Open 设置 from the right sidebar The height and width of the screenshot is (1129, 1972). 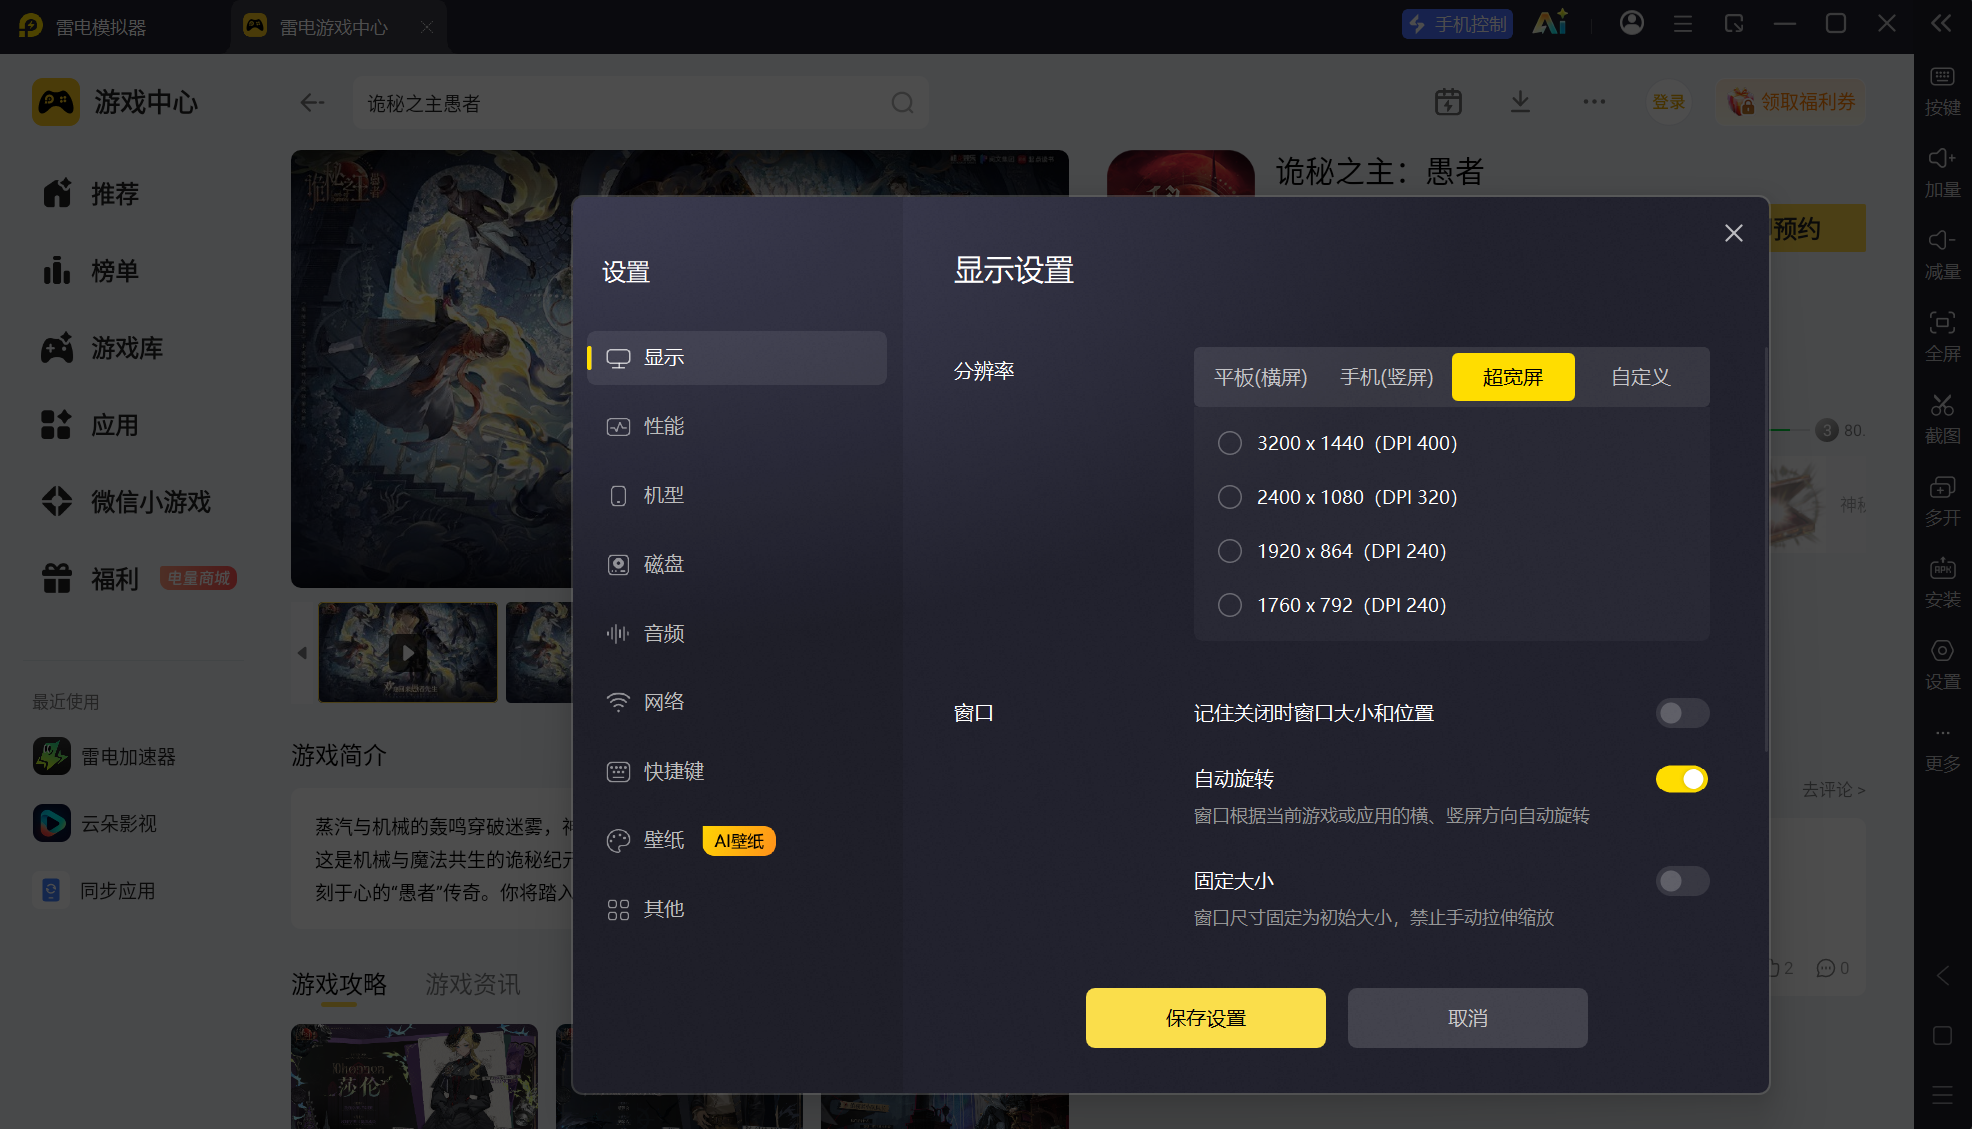(x=1942, y=664)
